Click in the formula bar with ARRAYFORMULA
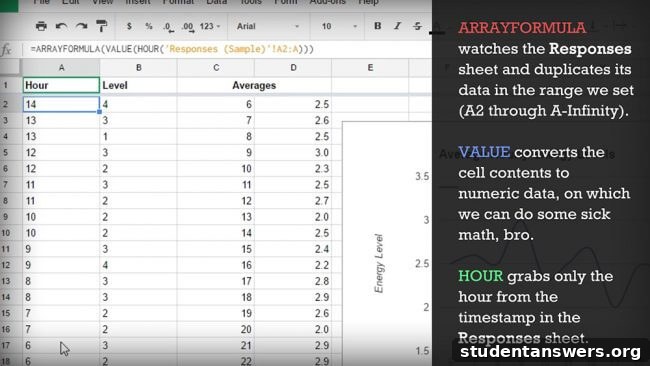Viewport: 650px width, 366px height. pyautogui.click(x=226, y=49)
